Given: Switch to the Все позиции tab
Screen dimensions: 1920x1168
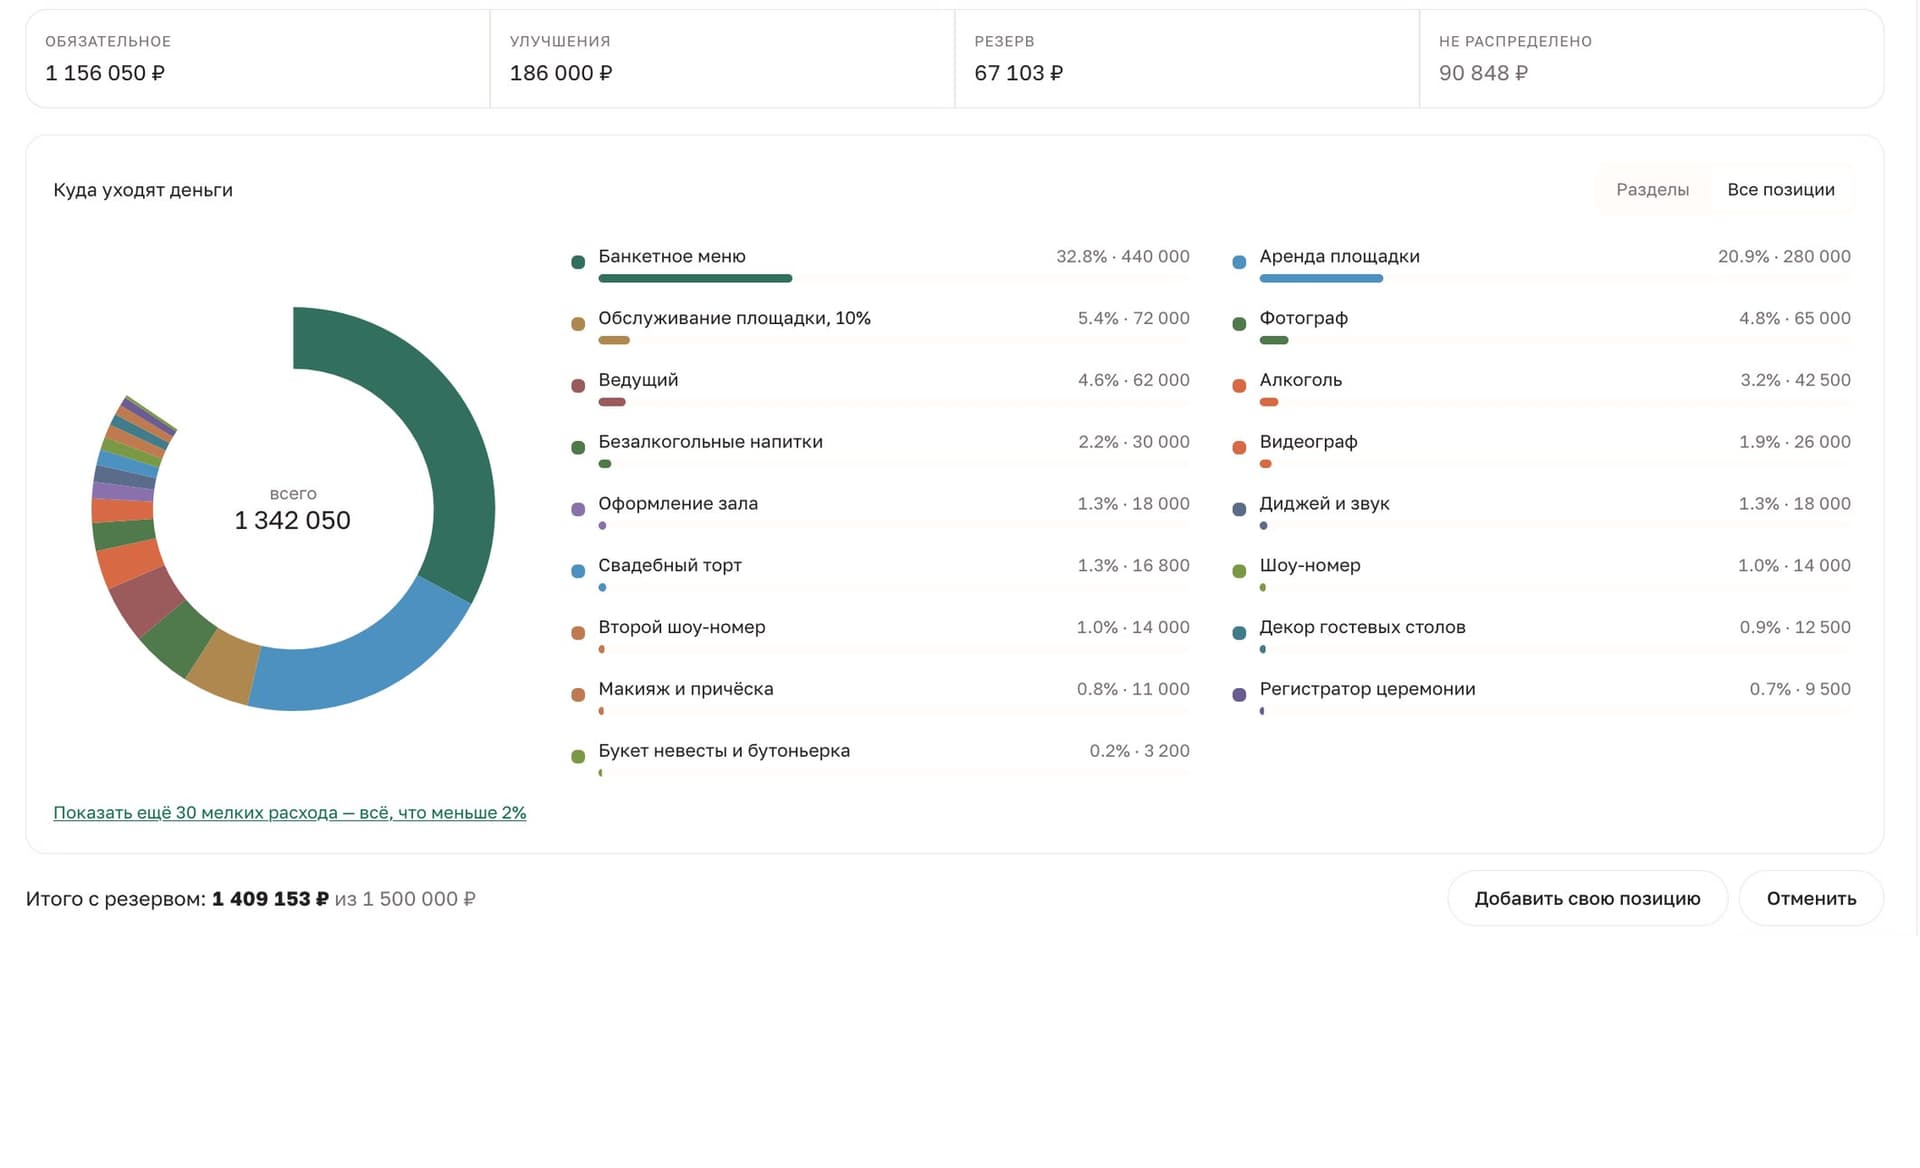Looking at the screenshot, I should click(x=1780, y=190).
